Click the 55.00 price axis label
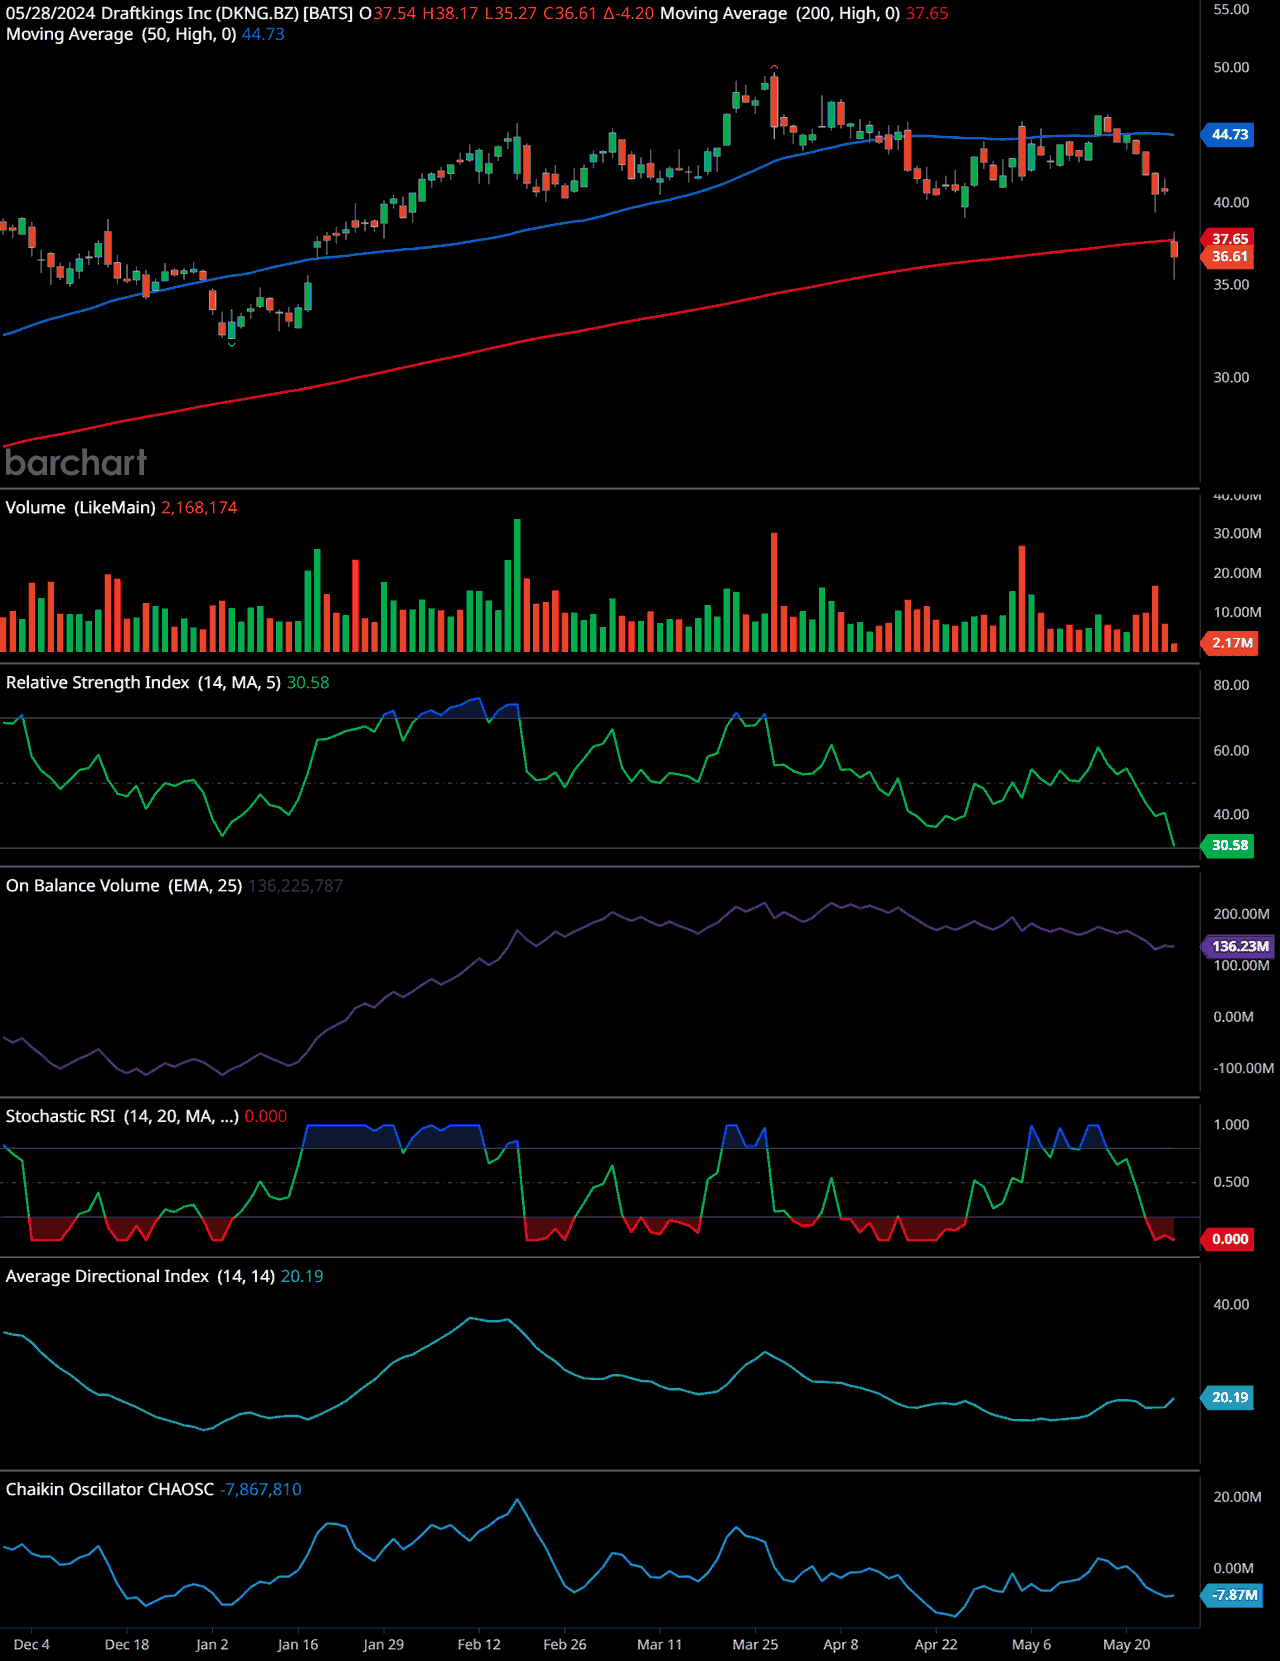This screenshot has width=1280, height=1661. (x=1231, y=10)
